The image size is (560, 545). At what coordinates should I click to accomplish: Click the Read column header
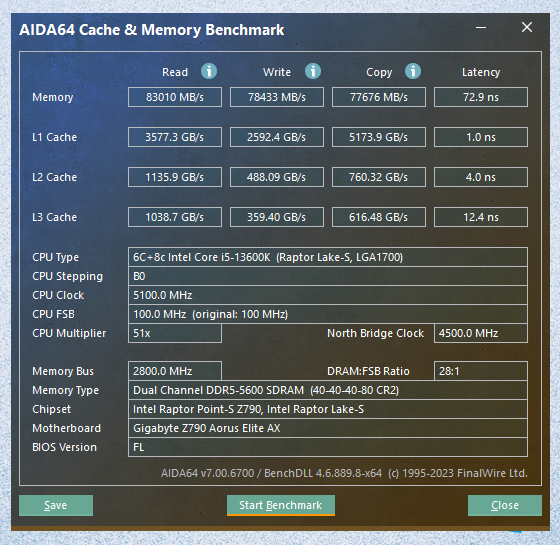click(x=175, y=72)
